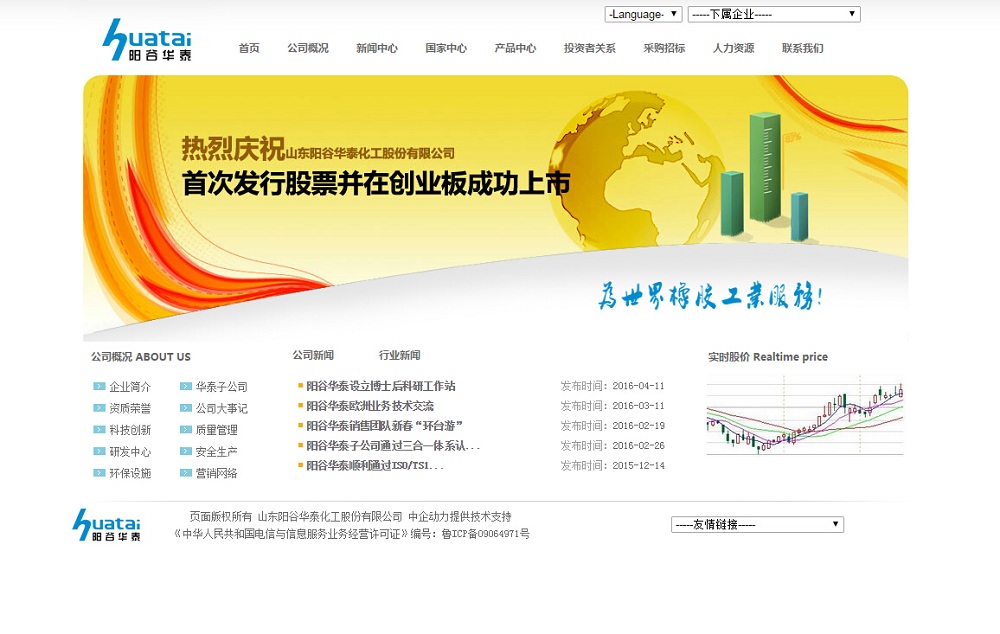
Task: Go to 首页 in the navigation
Action: [x=249, y=48]
